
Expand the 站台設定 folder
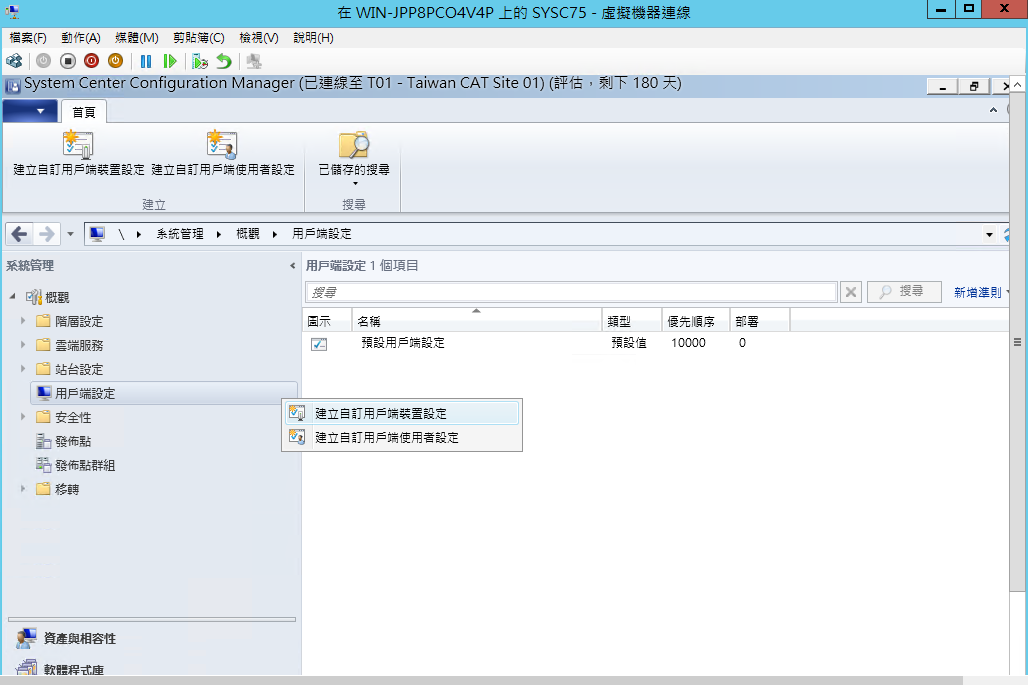[23, 368]
